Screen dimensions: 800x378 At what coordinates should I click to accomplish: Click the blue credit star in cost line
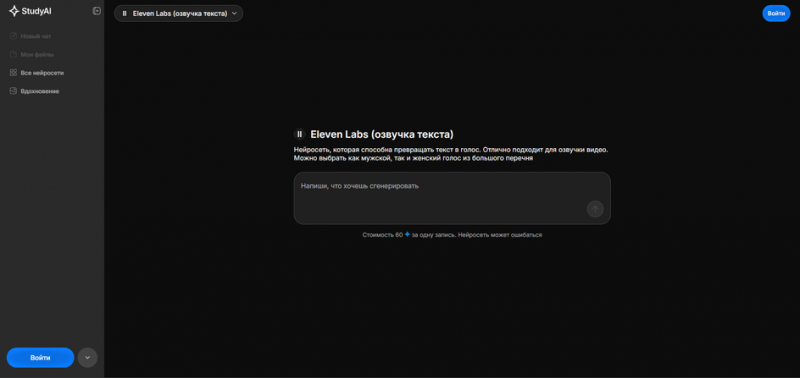[x=407, y=235]
